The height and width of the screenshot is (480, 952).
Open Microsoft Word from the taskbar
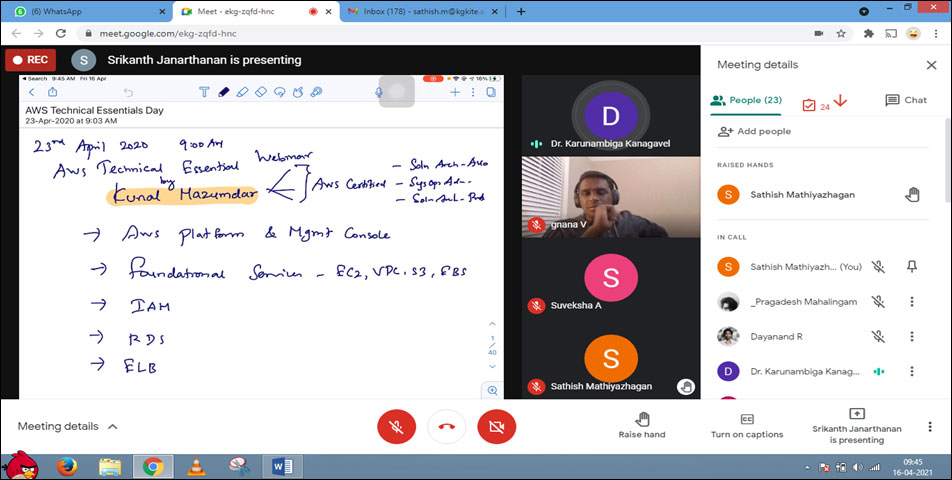click(281, 465)
